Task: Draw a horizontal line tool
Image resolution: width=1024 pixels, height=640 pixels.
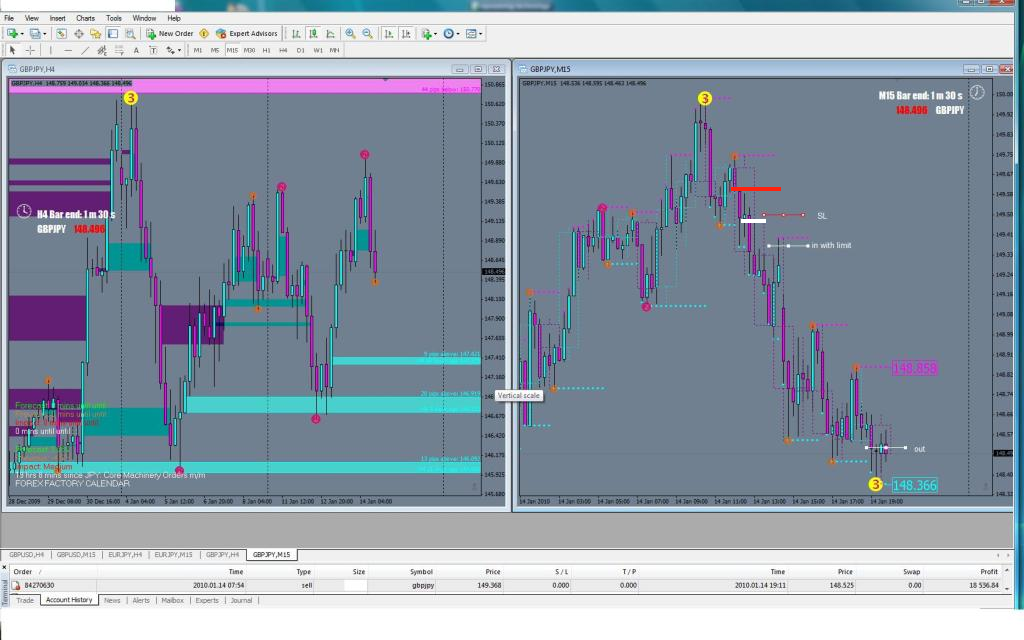Action: [x=67, y=49]
